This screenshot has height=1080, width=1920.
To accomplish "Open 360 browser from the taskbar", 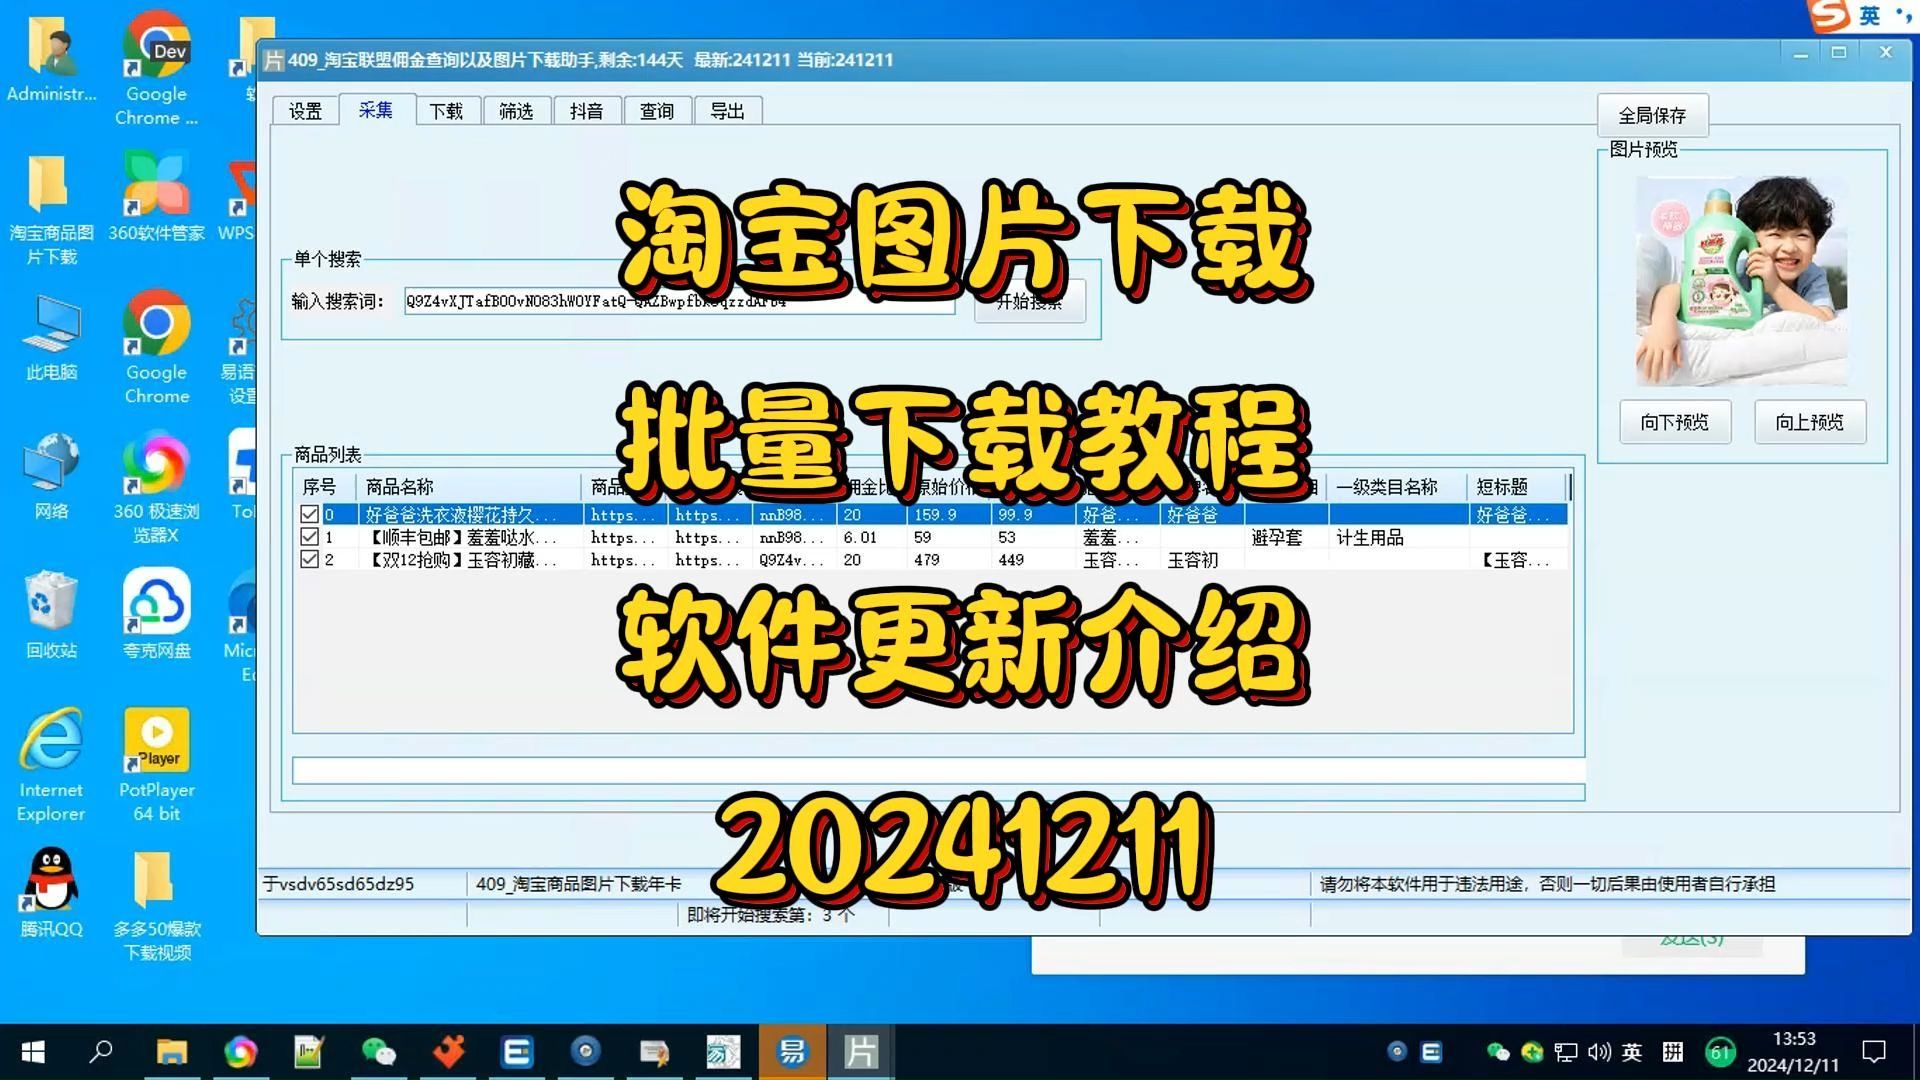I will click(x=240, y=1052).
